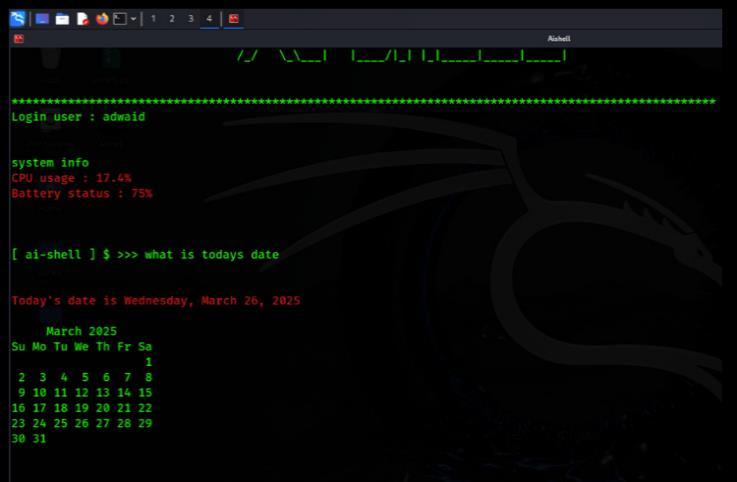
Task: Click the Aishell window title text
Action: (x=559, y=39)
